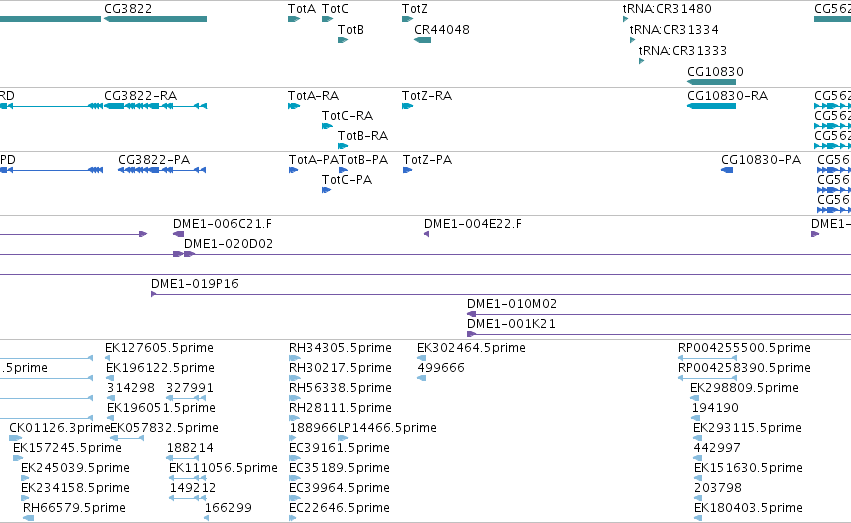
Task: Click EST EC35189.5prime label
Action: 340,468
